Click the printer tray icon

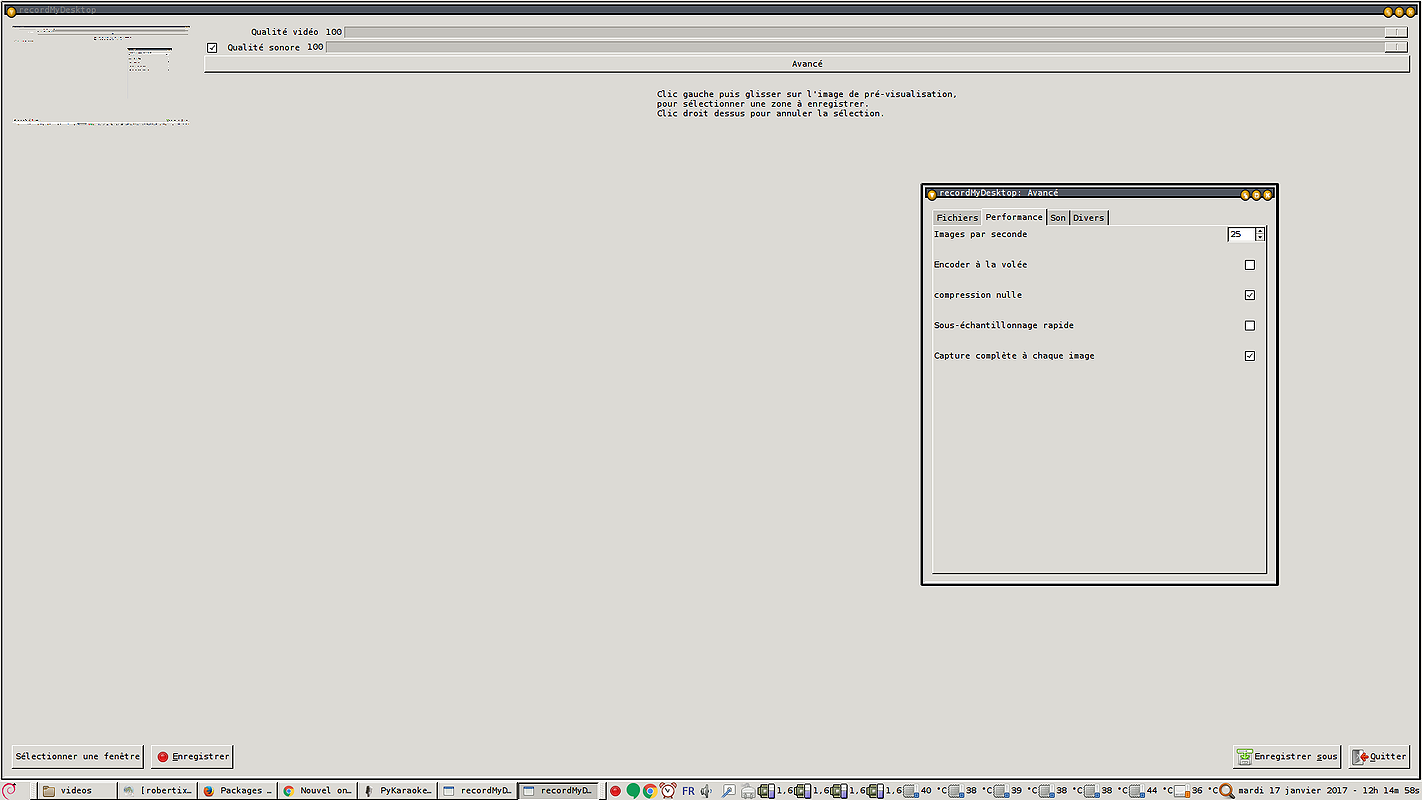[x=748, y=791]
